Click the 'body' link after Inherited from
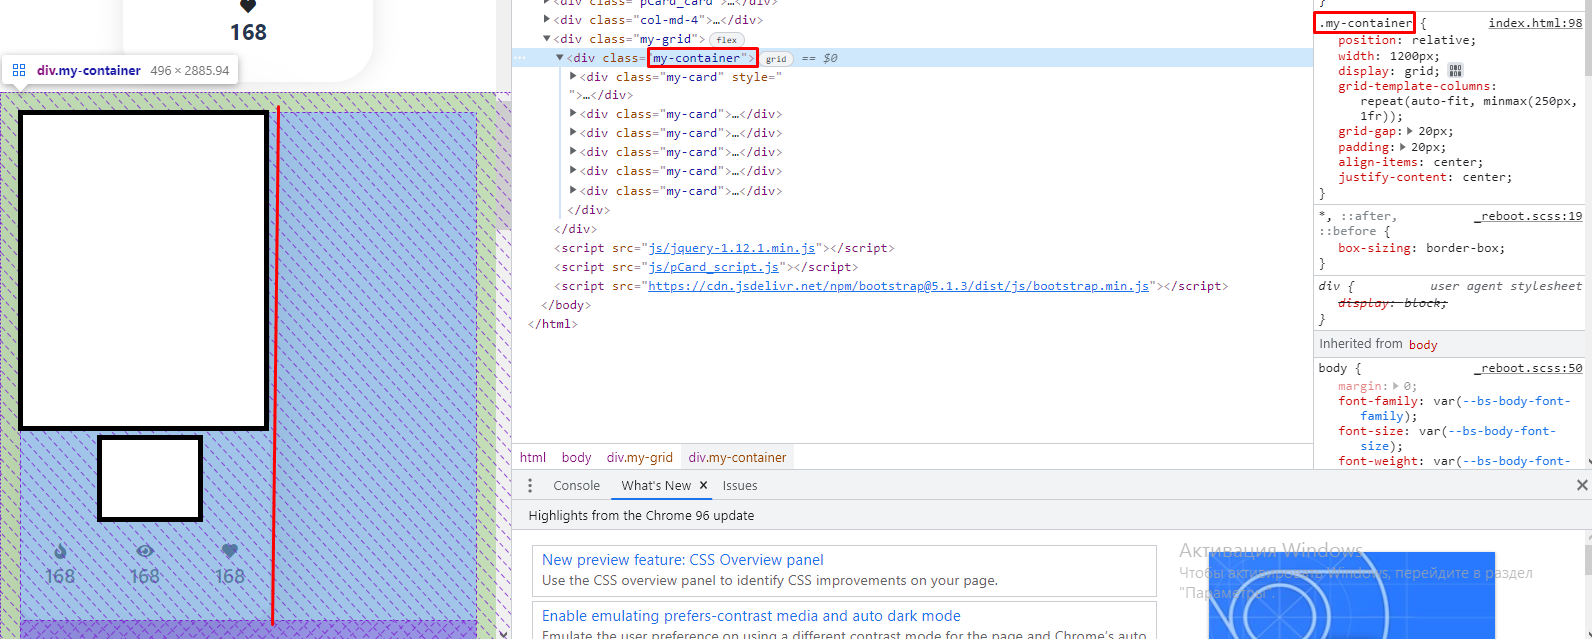The image size is (1592, 639). [x=1423, y=345]
